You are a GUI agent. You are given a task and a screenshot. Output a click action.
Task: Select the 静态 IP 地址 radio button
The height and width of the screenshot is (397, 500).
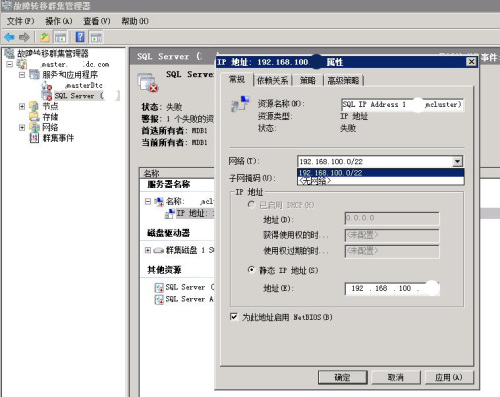coord(251,270)
